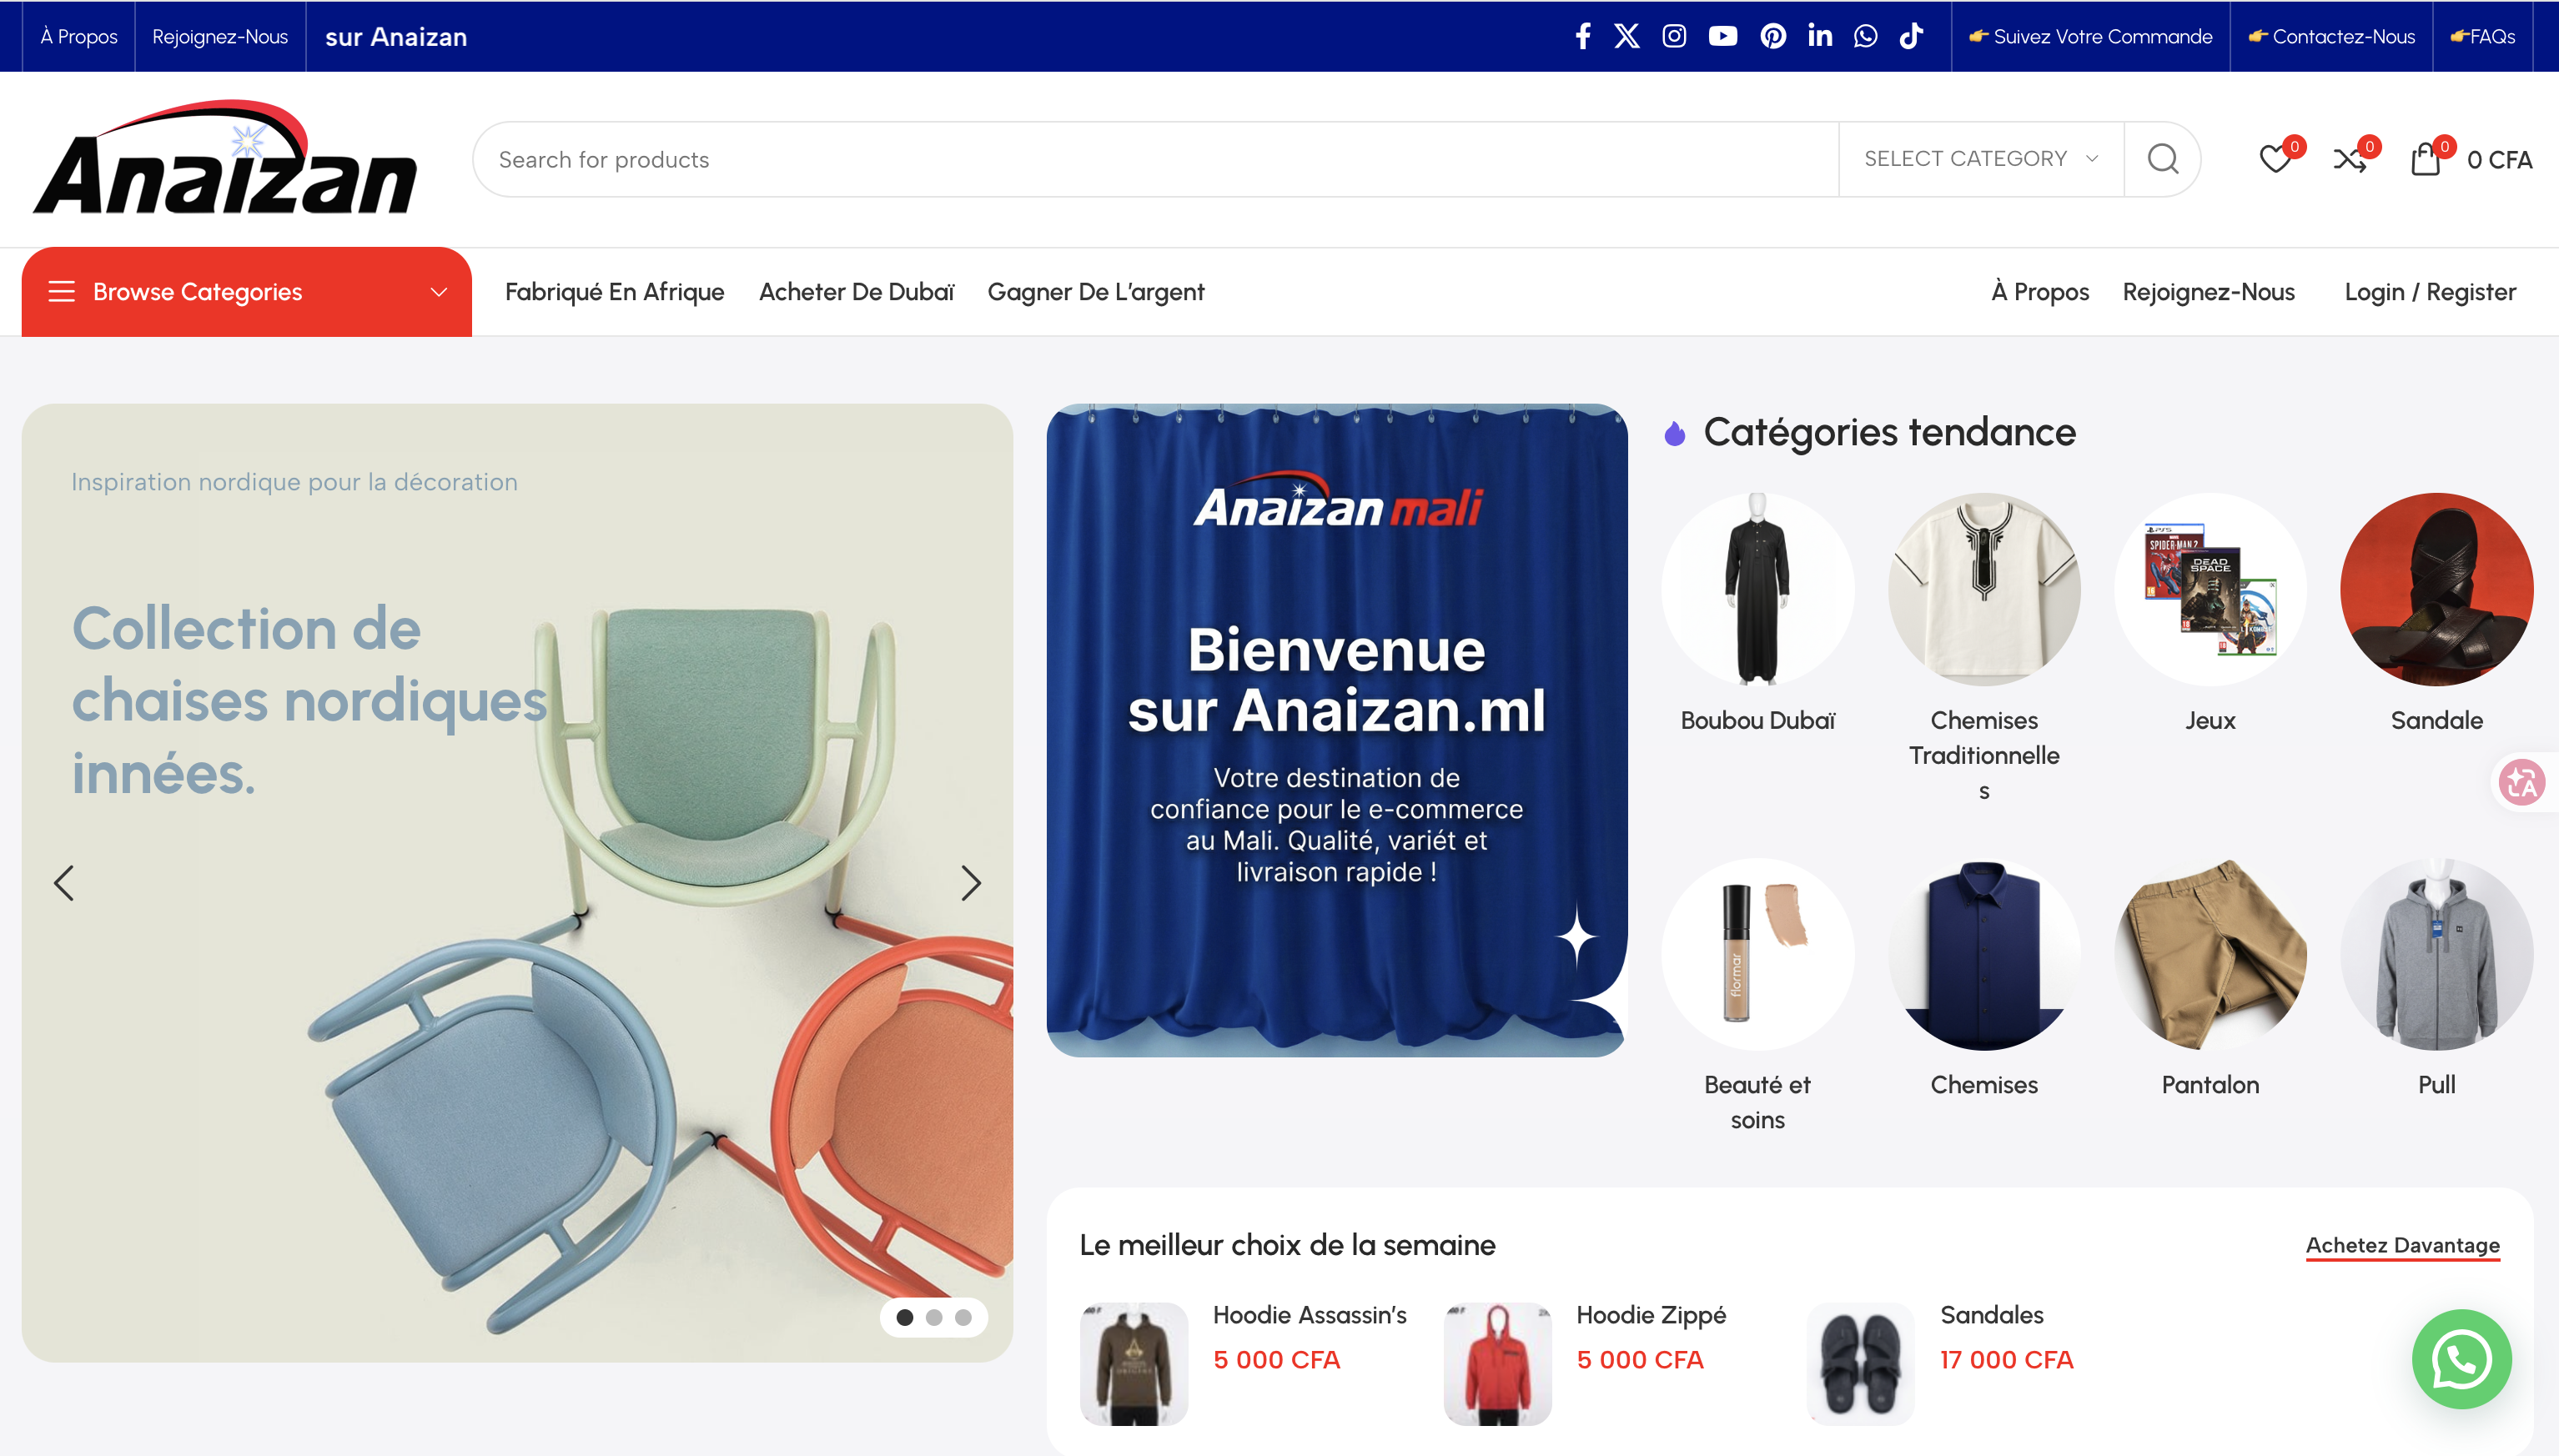Expand the Browse Categories menu
This screenshot has width=2559, height=1456.
pos(247,292)
